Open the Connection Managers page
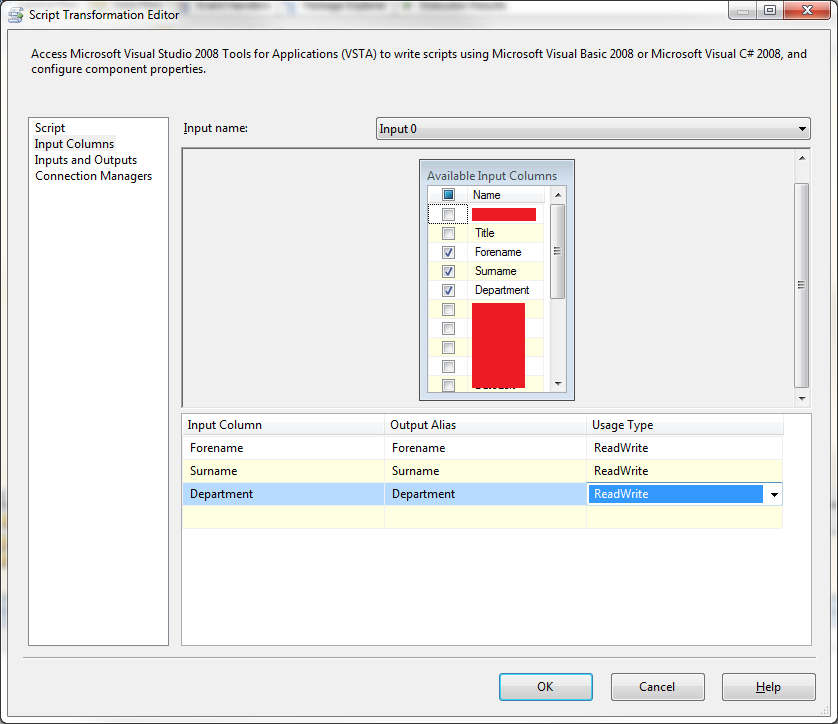This screenshot has width=838, height=724. pyautogui.click(x=93, y=176)
